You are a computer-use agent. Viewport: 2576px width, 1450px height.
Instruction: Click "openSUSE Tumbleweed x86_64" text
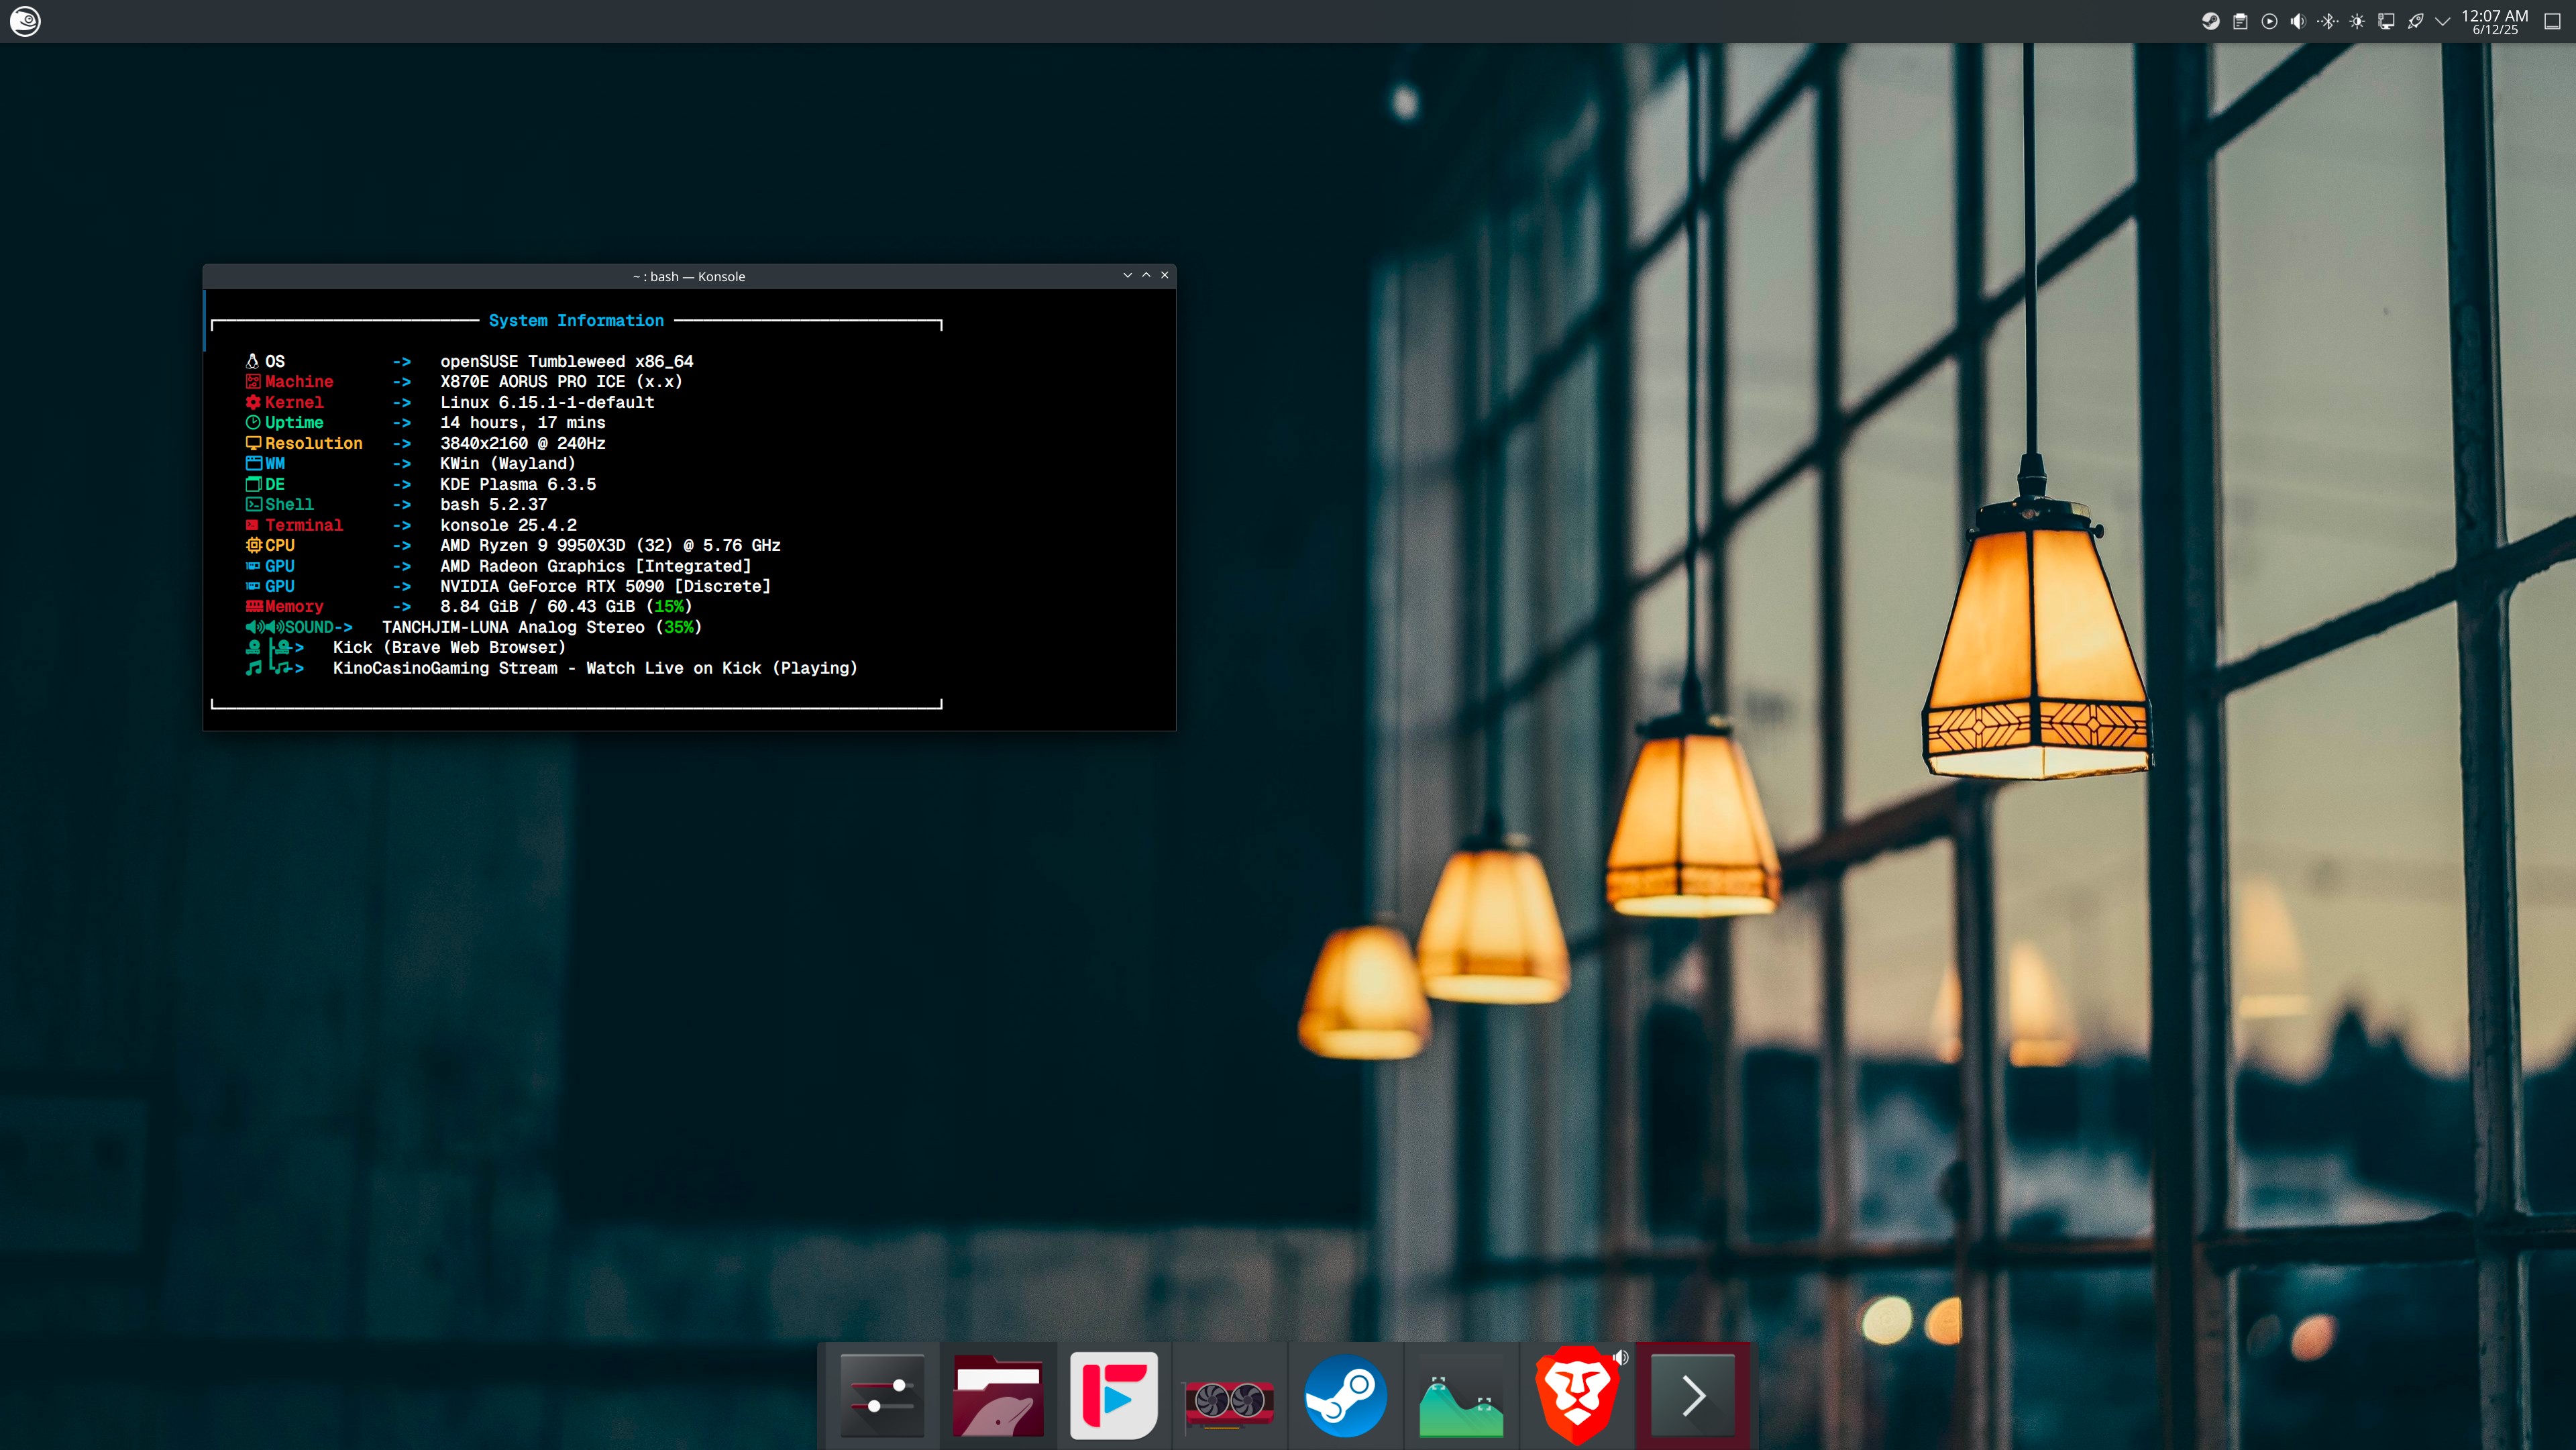(567, 361)
